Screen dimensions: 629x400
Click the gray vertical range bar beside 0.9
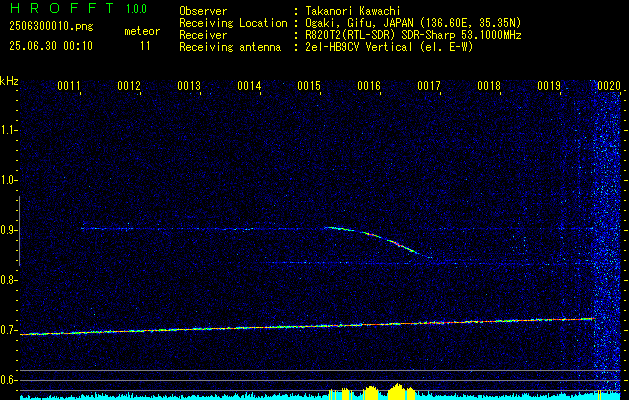click(19, 231)
